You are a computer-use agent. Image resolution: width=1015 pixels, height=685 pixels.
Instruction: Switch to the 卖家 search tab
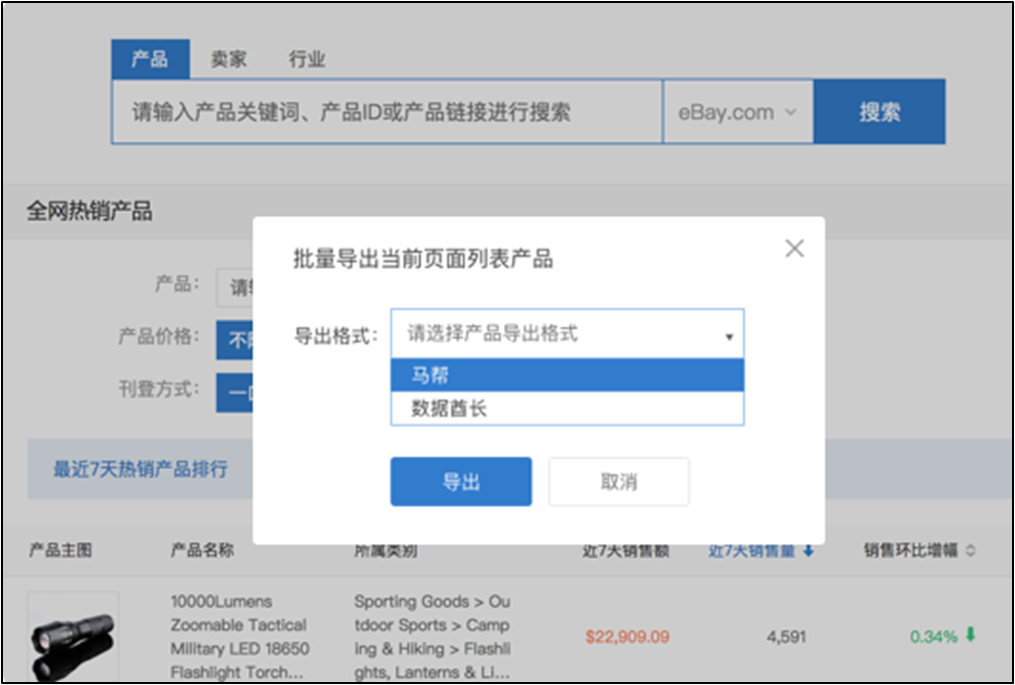click(x=228, y=59)
